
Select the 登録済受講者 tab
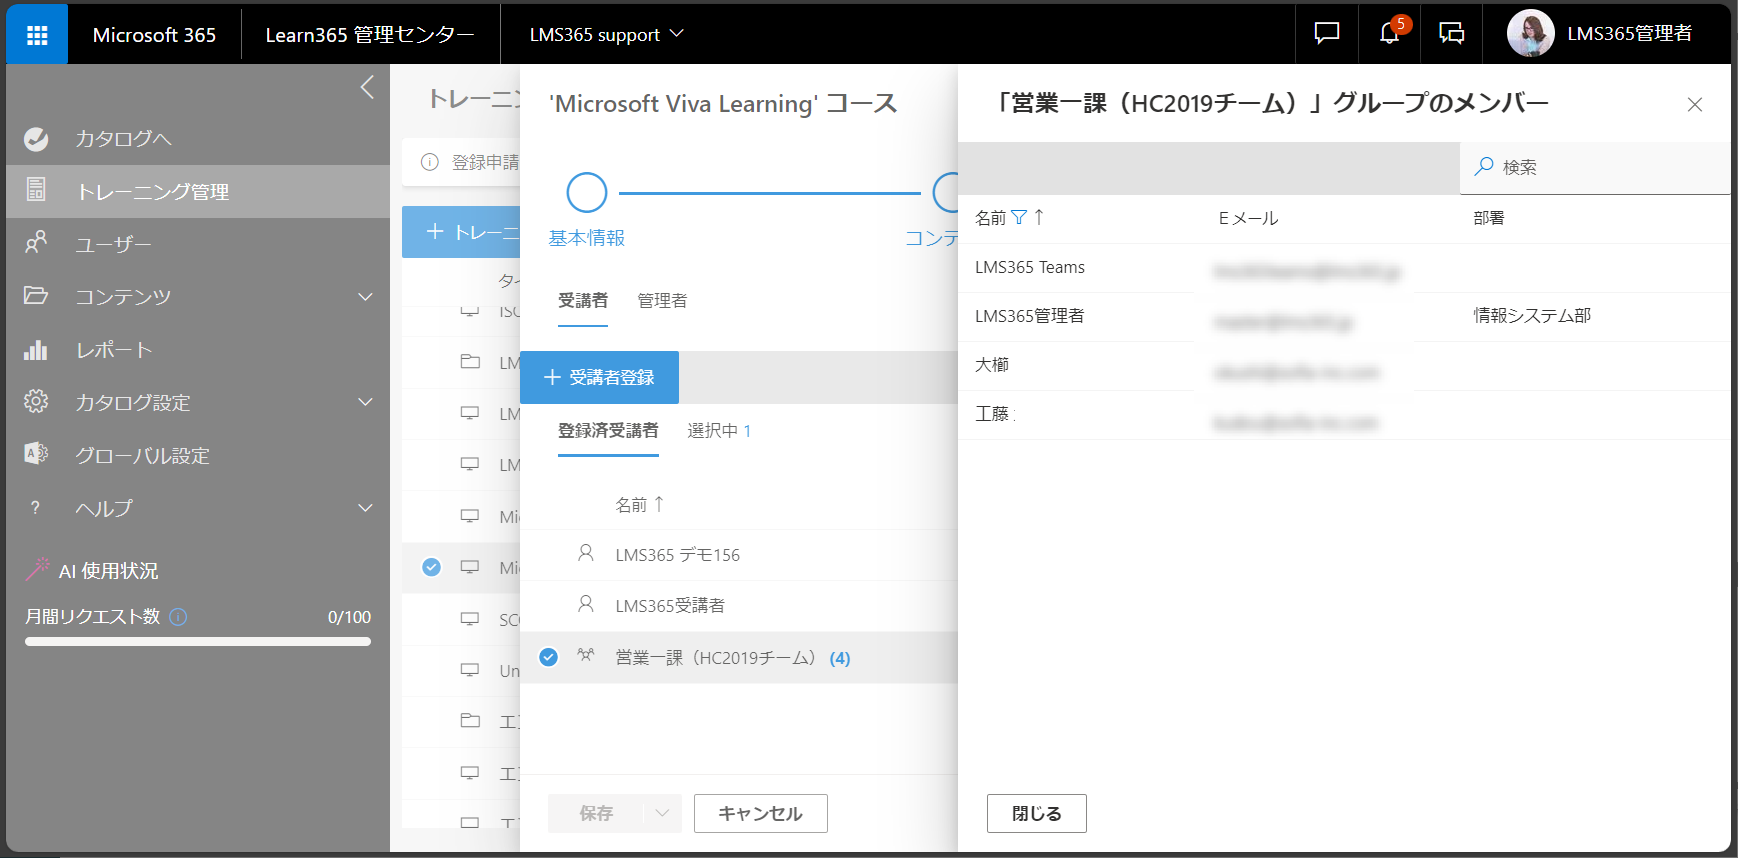point(608,431)
